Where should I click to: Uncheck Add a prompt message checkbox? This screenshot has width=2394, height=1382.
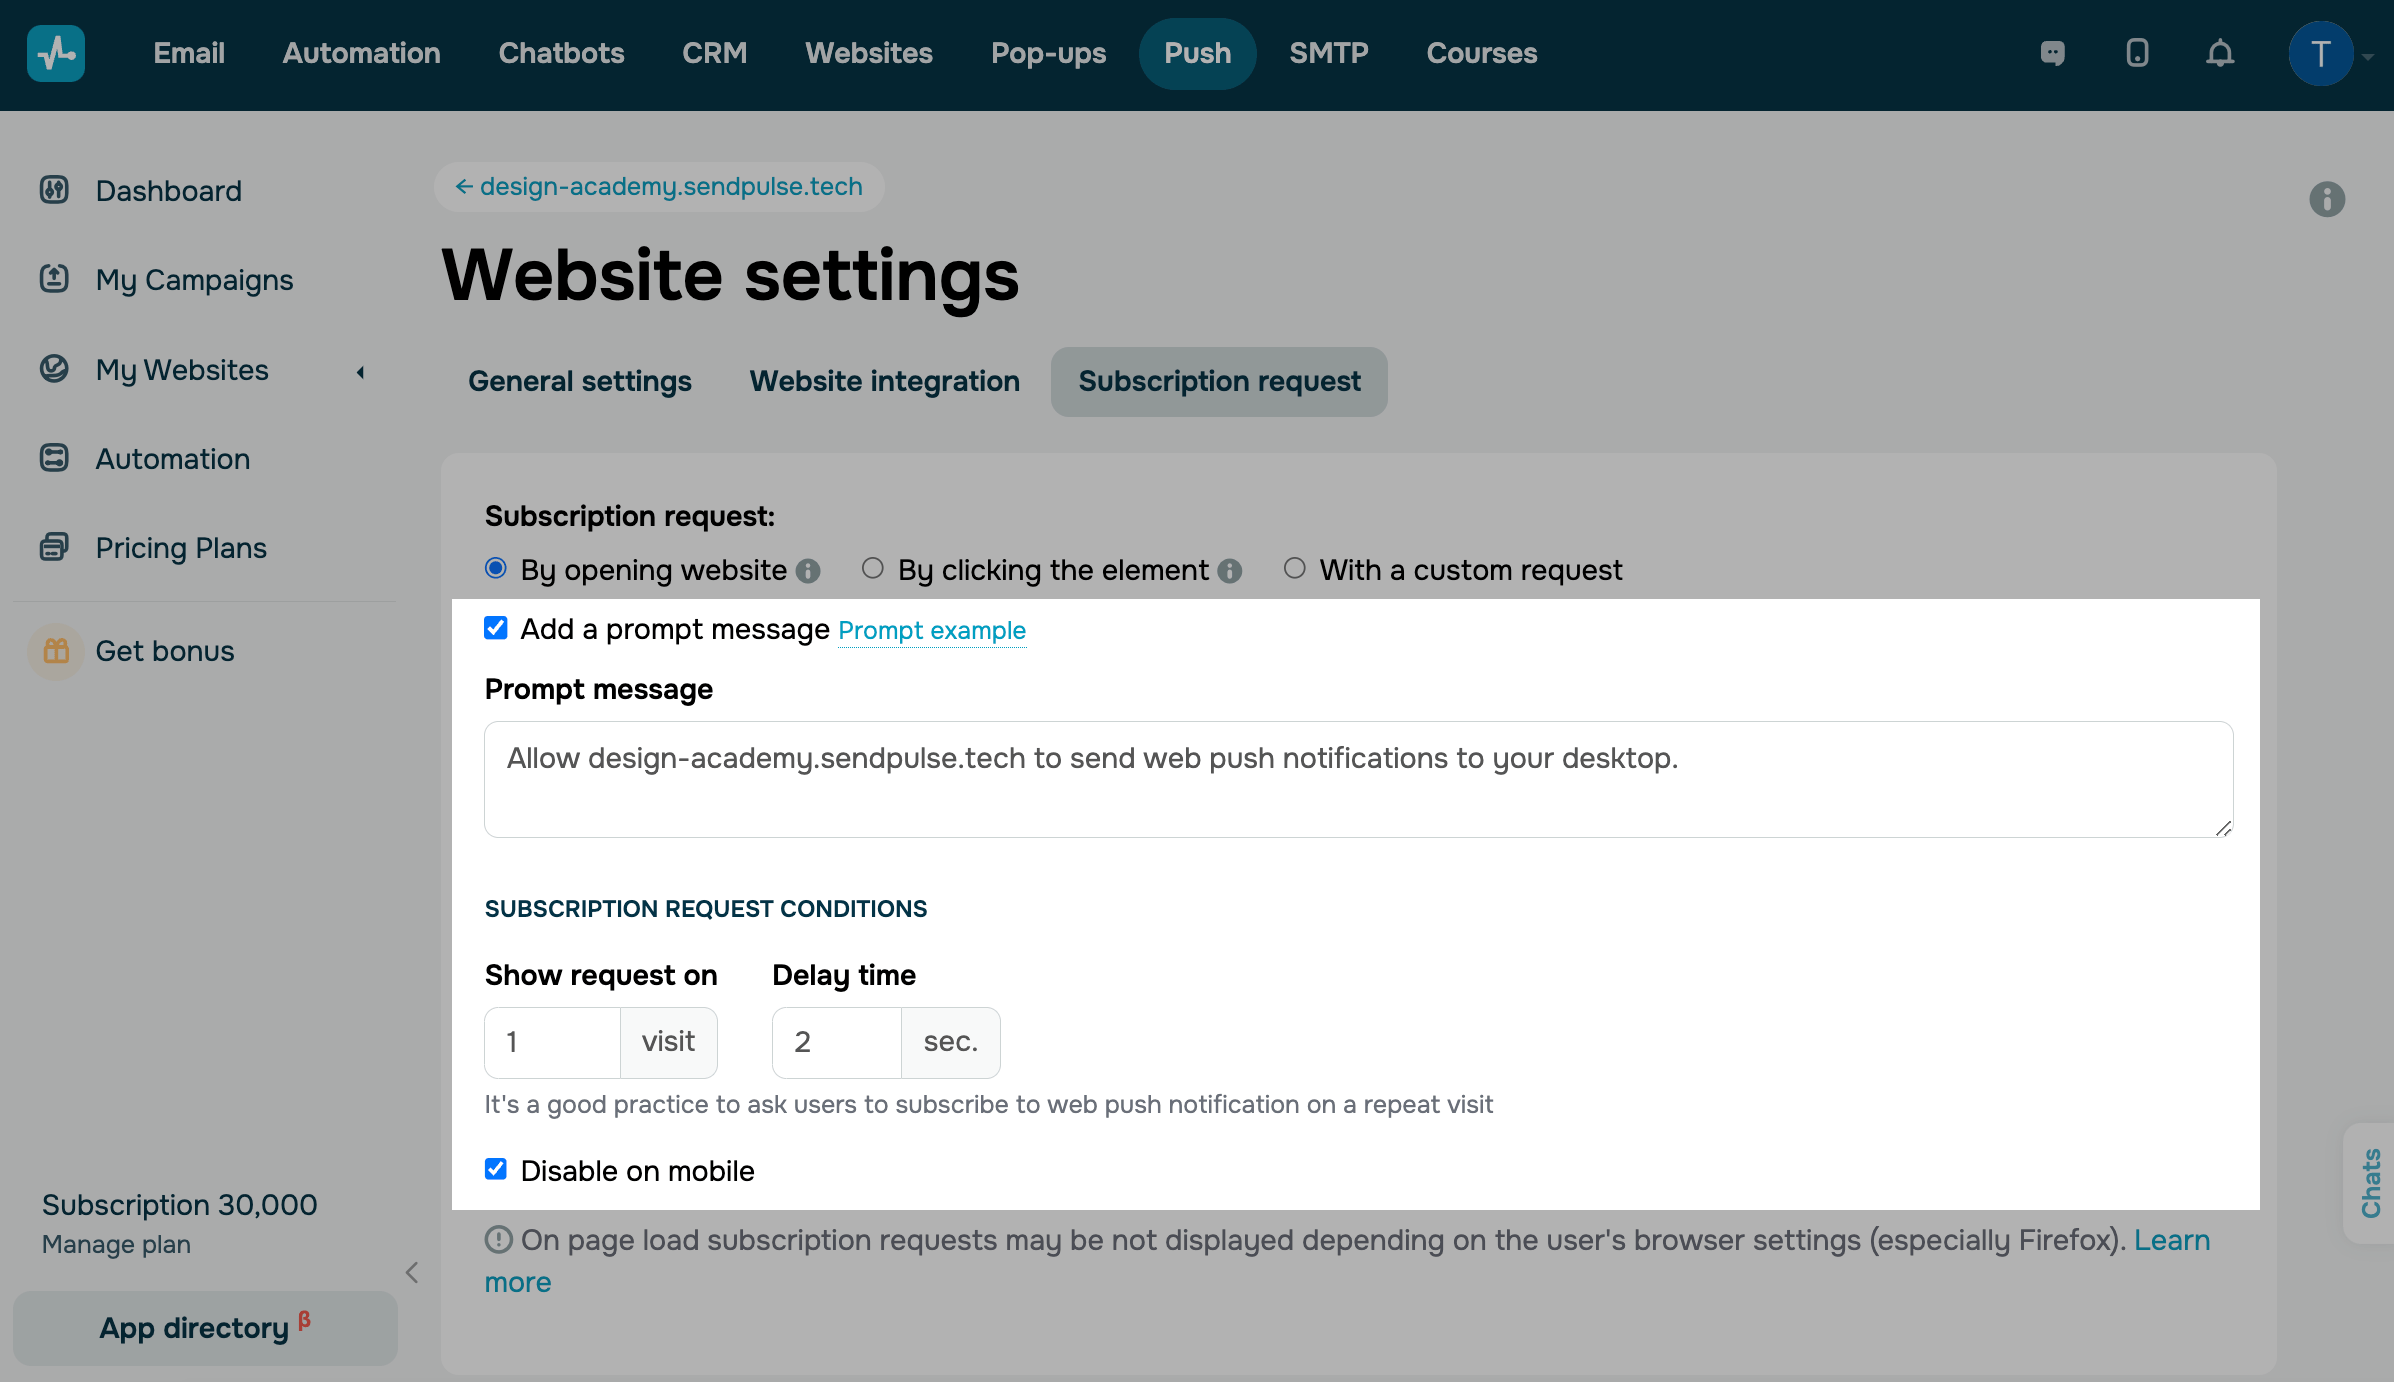click(496, 628)
